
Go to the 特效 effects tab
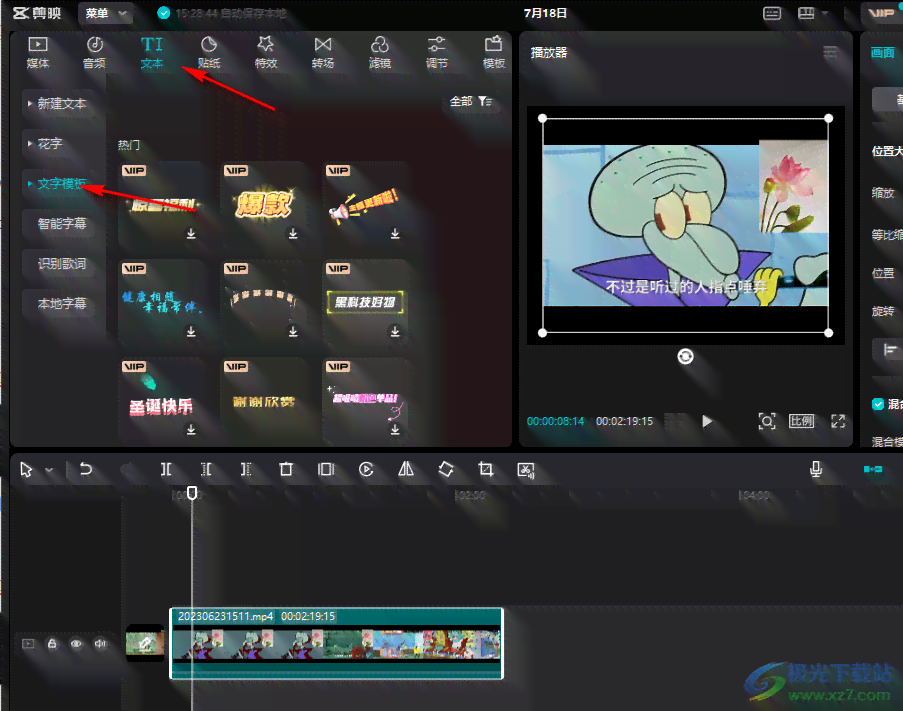[x=265, y=52]
